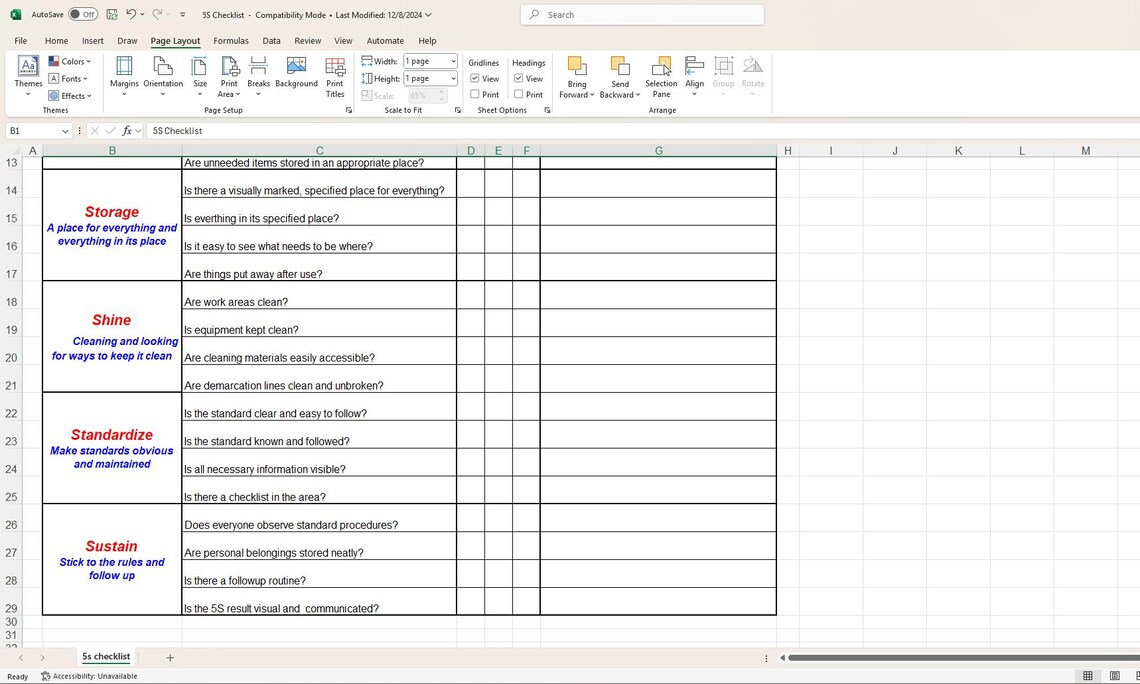Select the Sustain category cell
1140x684 pixels.
tap(112, 560)
